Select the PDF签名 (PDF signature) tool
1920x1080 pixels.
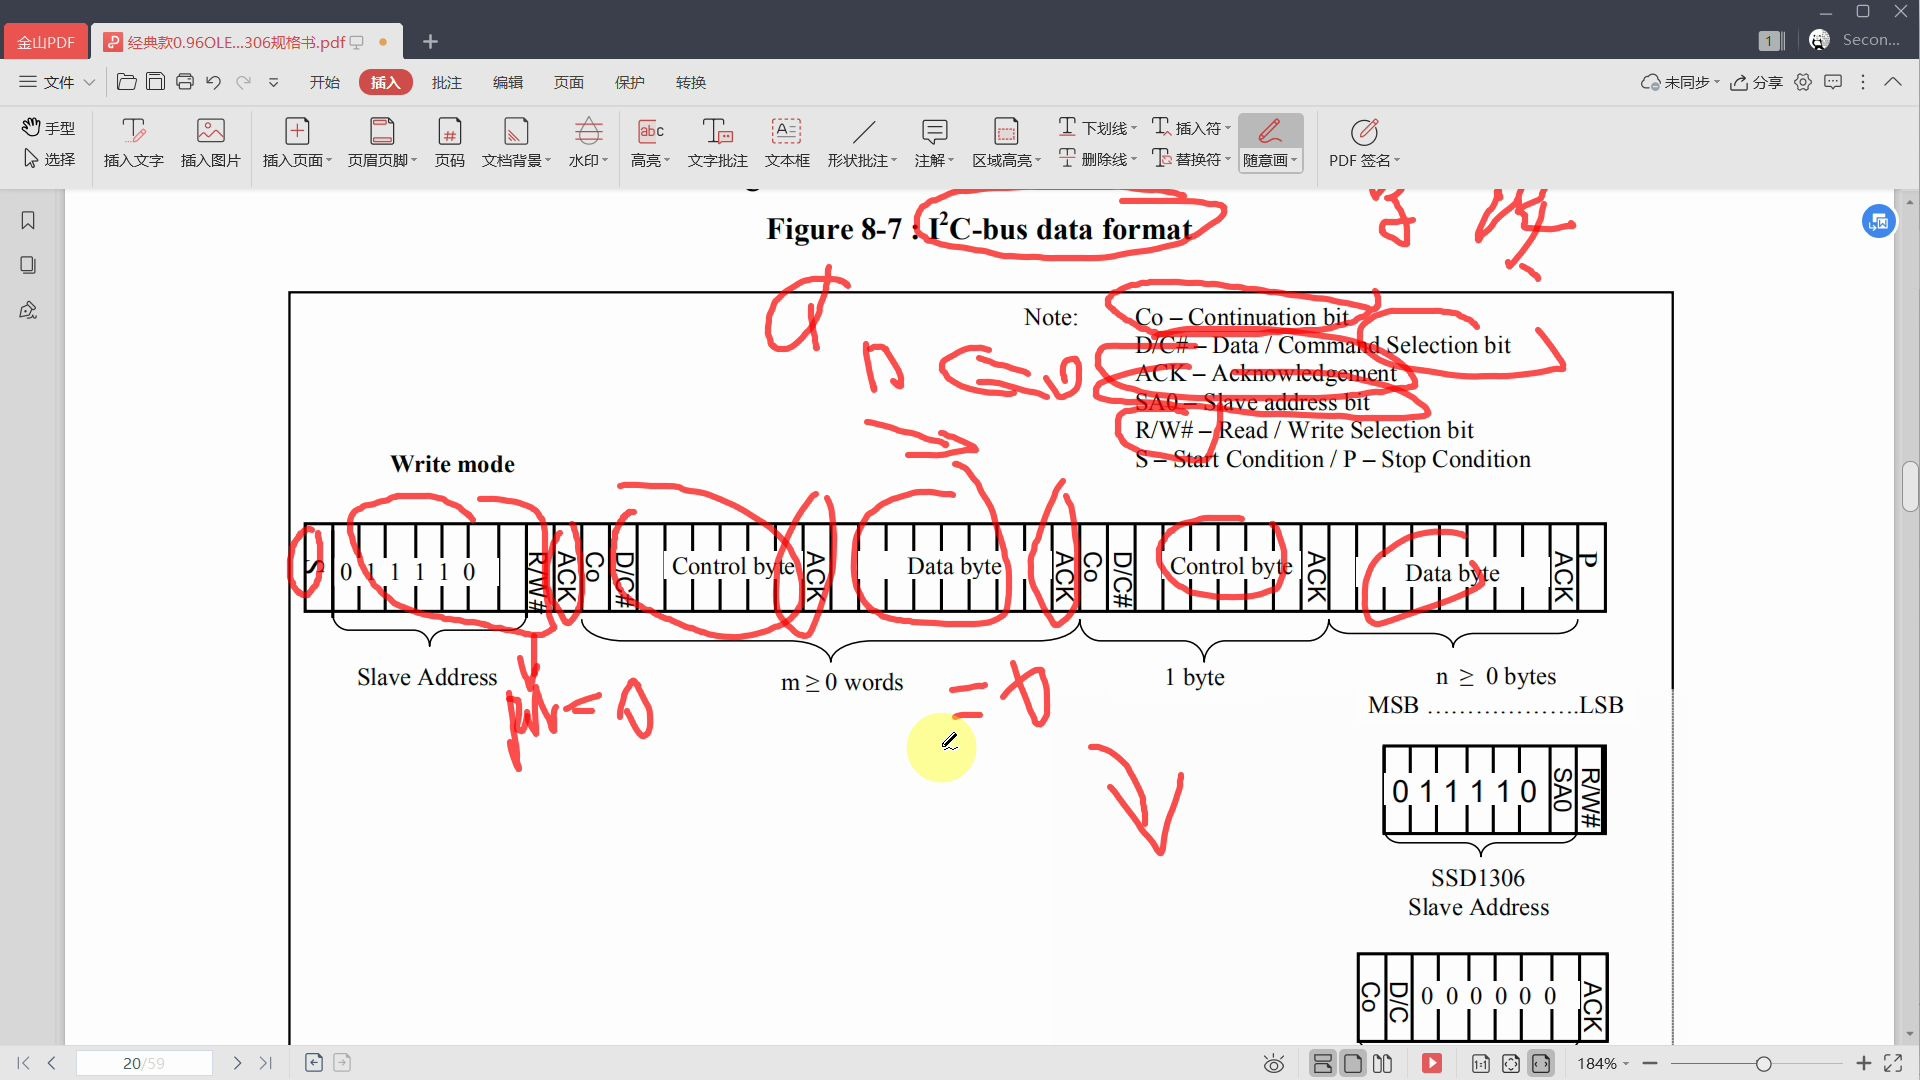tap(1366, 141)
